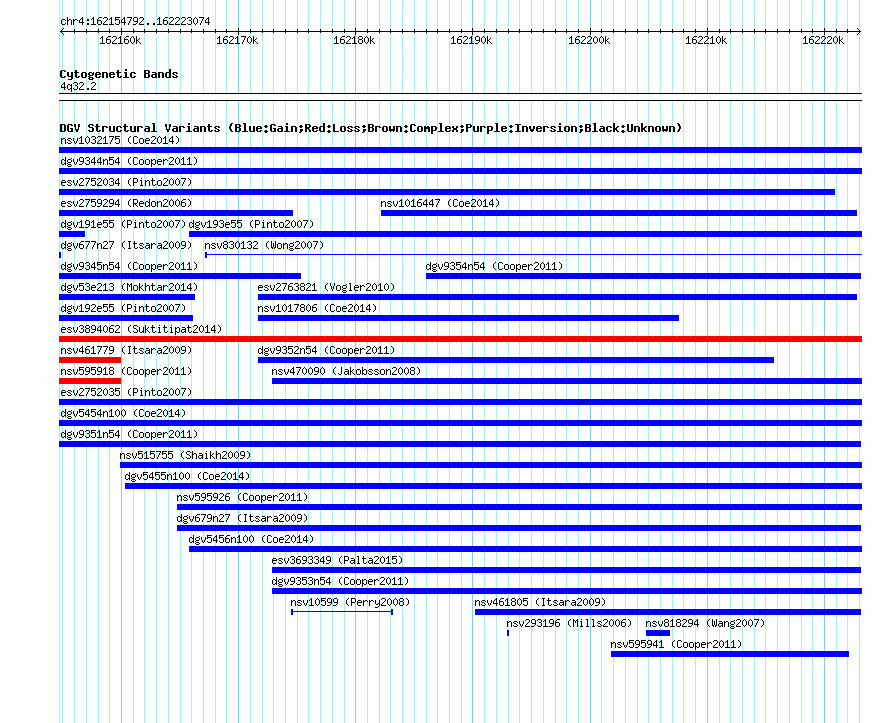The image size is (890, 723).
Task: Select the dgv9345n54 (Cooper2011) label
Action: coord(129,266)
